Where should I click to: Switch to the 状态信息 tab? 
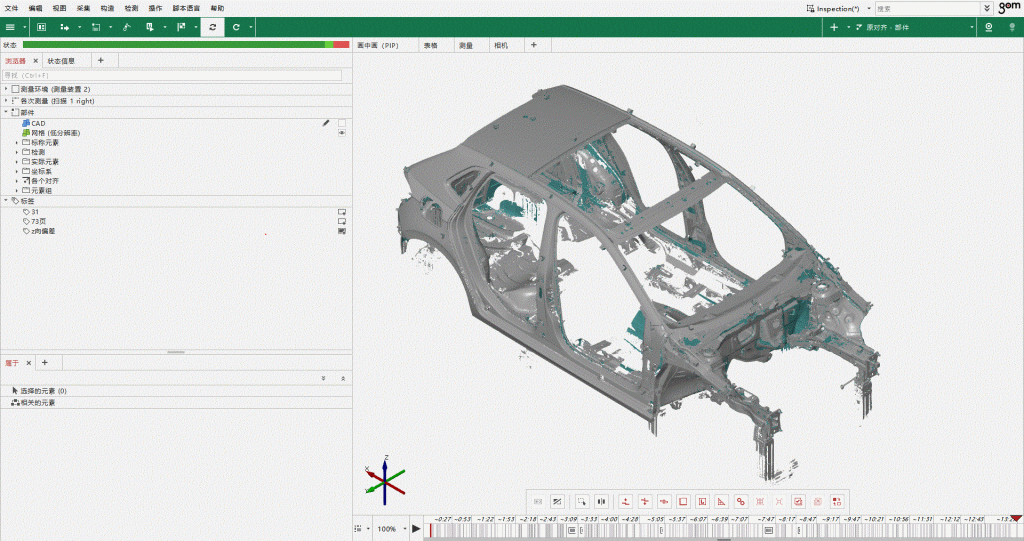pyautogui.click(x=62, y=61)
